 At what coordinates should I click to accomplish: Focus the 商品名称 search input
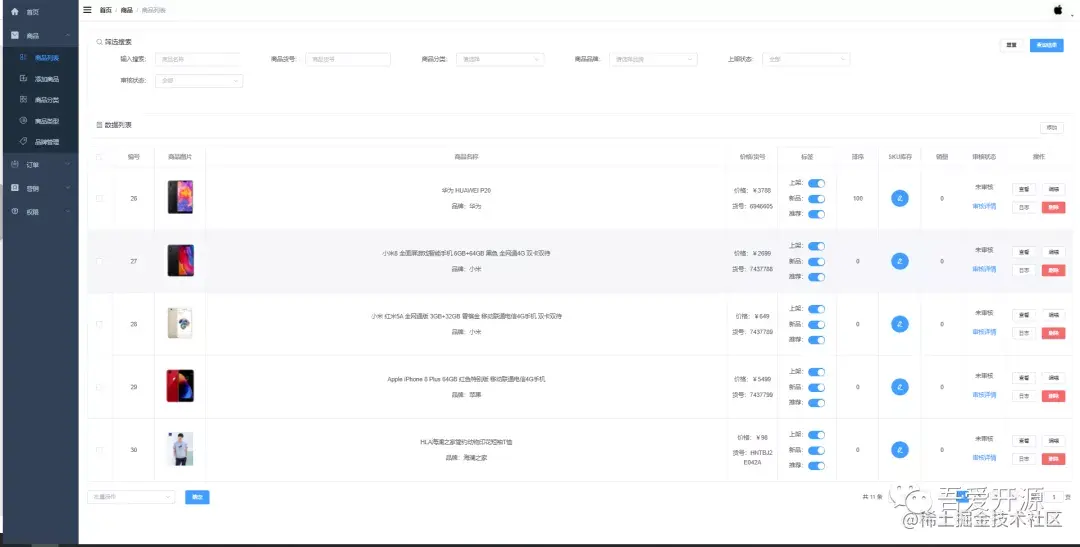click(x=198, y=59)
